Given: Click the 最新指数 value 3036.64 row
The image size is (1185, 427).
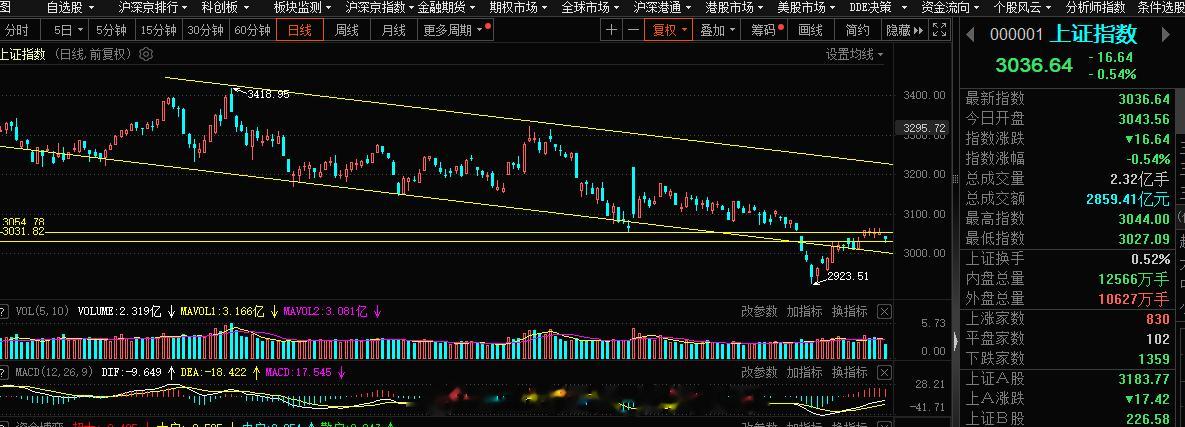Looking at the screenshot, I should click(x=1068, y=99).
